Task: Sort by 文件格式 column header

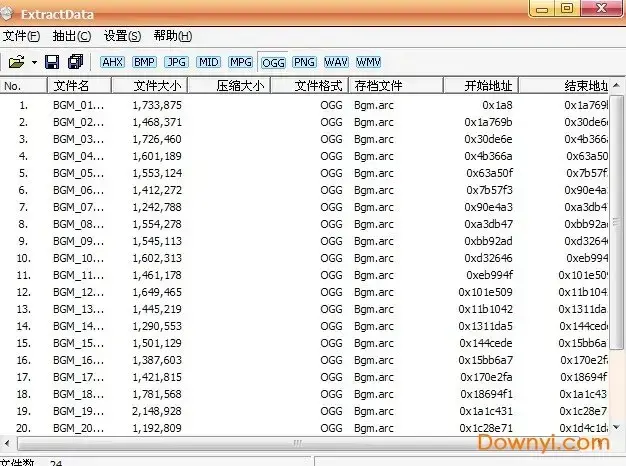Action: click(x=310, y=85)
